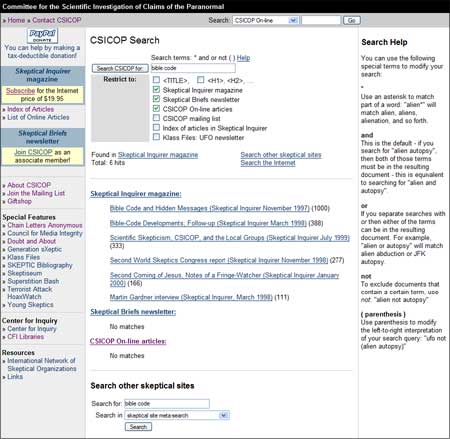Open Index of Articles sidebar link
The width and height of the screenshot is (450, 439).
30,109
